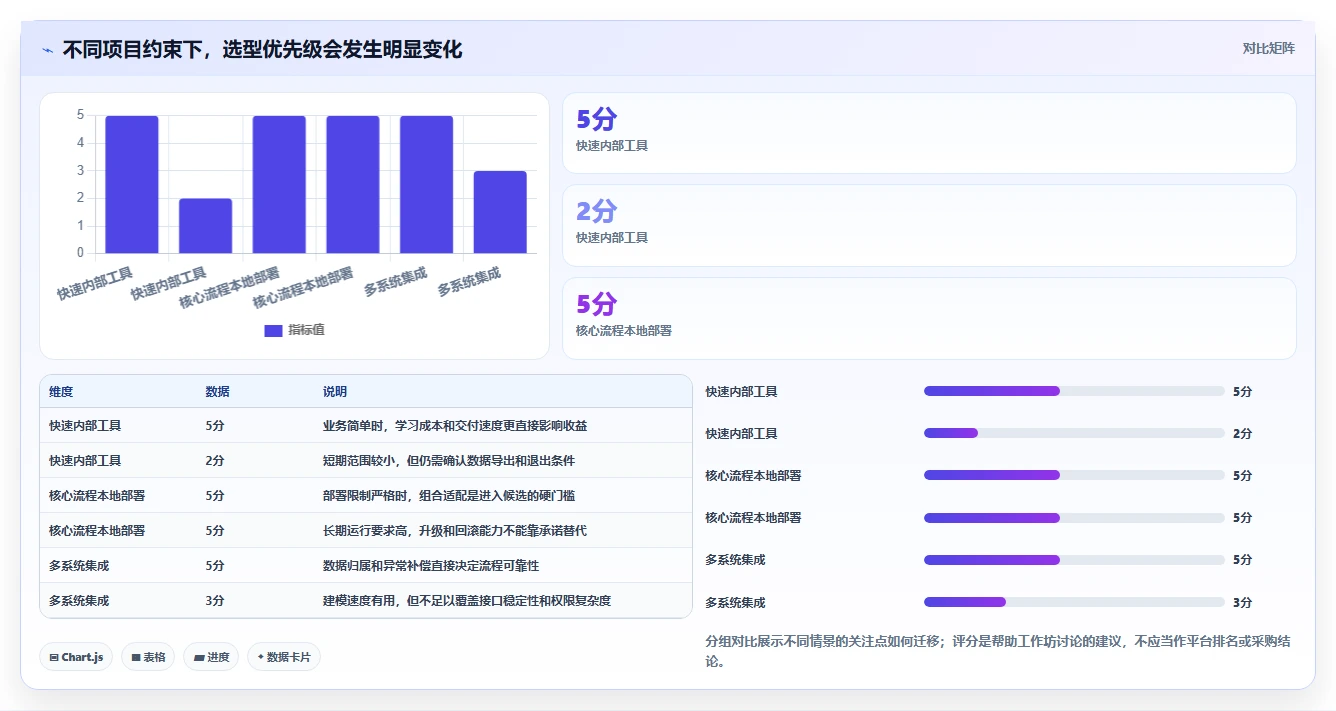Screen dimensions: 1336x711
Task: Click the y-axis label 4 on the chart
Action: click(x=80, y=143)
